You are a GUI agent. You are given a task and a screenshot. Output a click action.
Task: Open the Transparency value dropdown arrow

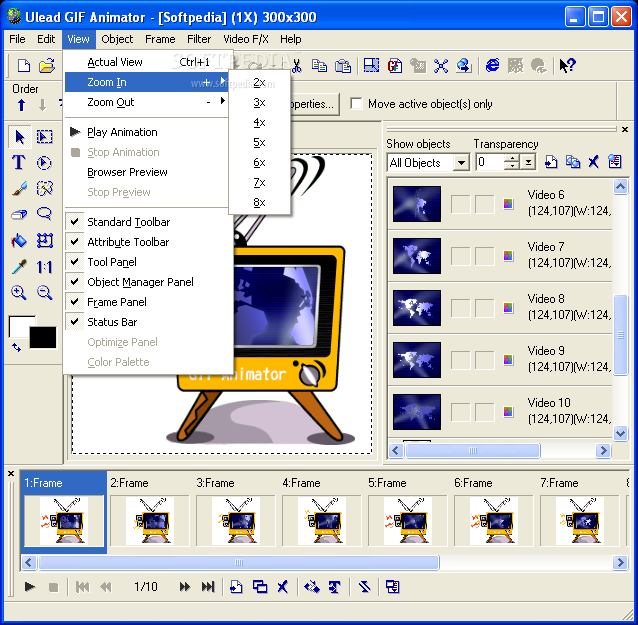(x=528, y=163)
